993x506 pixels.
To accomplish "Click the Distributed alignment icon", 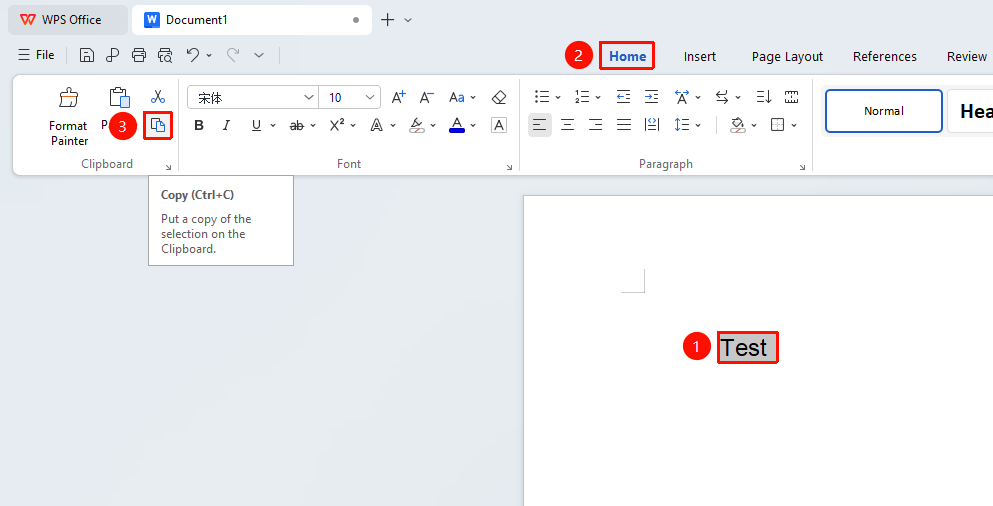I will pos(652,125).
